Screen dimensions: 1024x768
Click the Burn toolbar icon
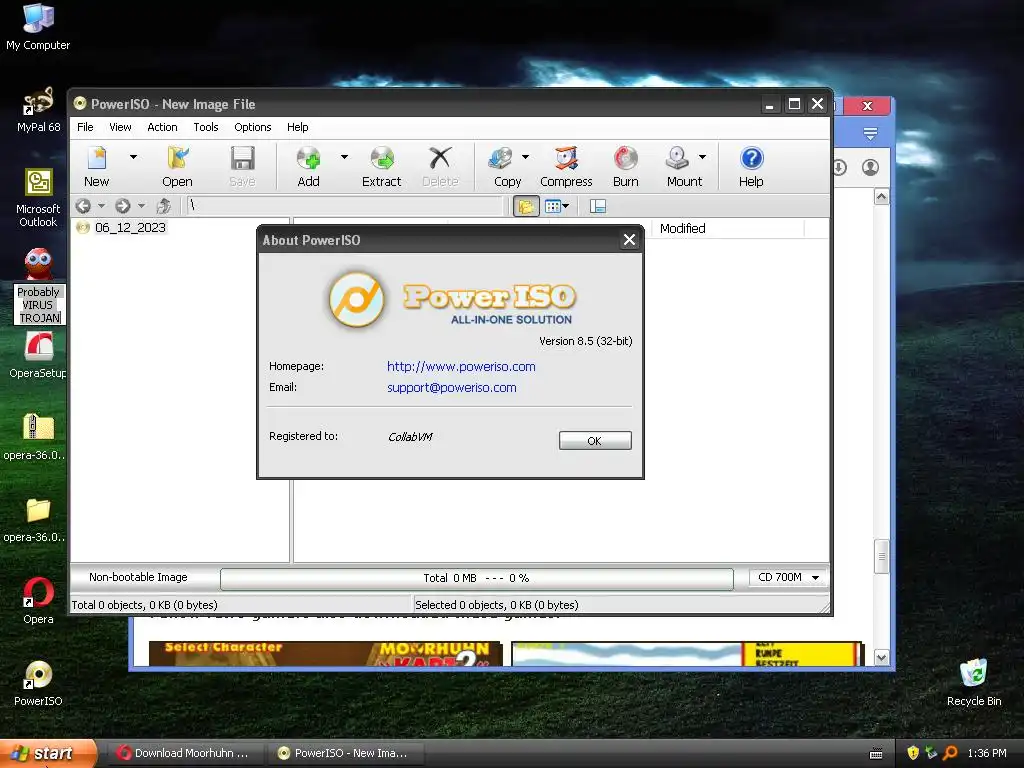(626, 167)
